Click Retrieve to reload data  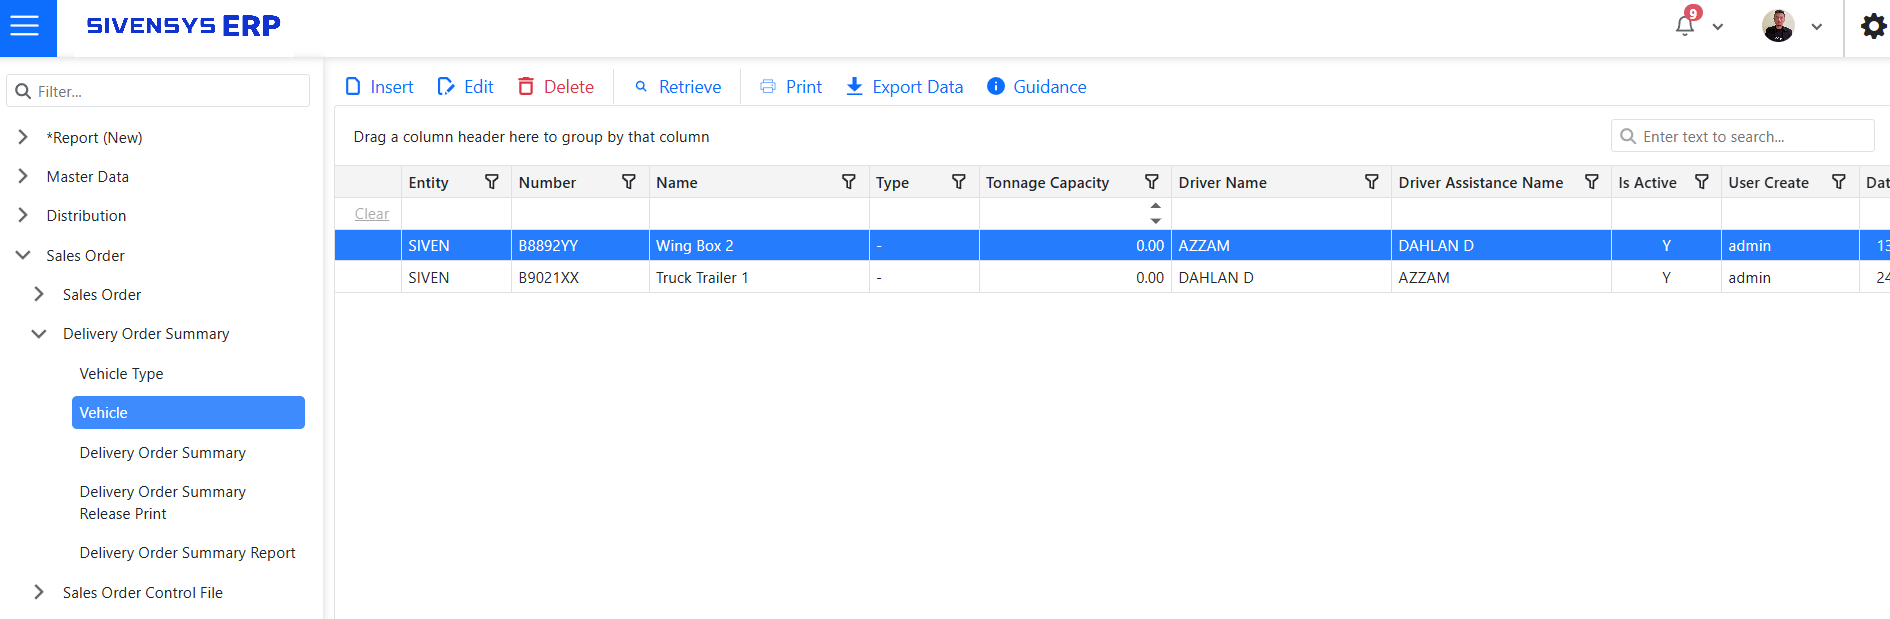pos(678,87)
